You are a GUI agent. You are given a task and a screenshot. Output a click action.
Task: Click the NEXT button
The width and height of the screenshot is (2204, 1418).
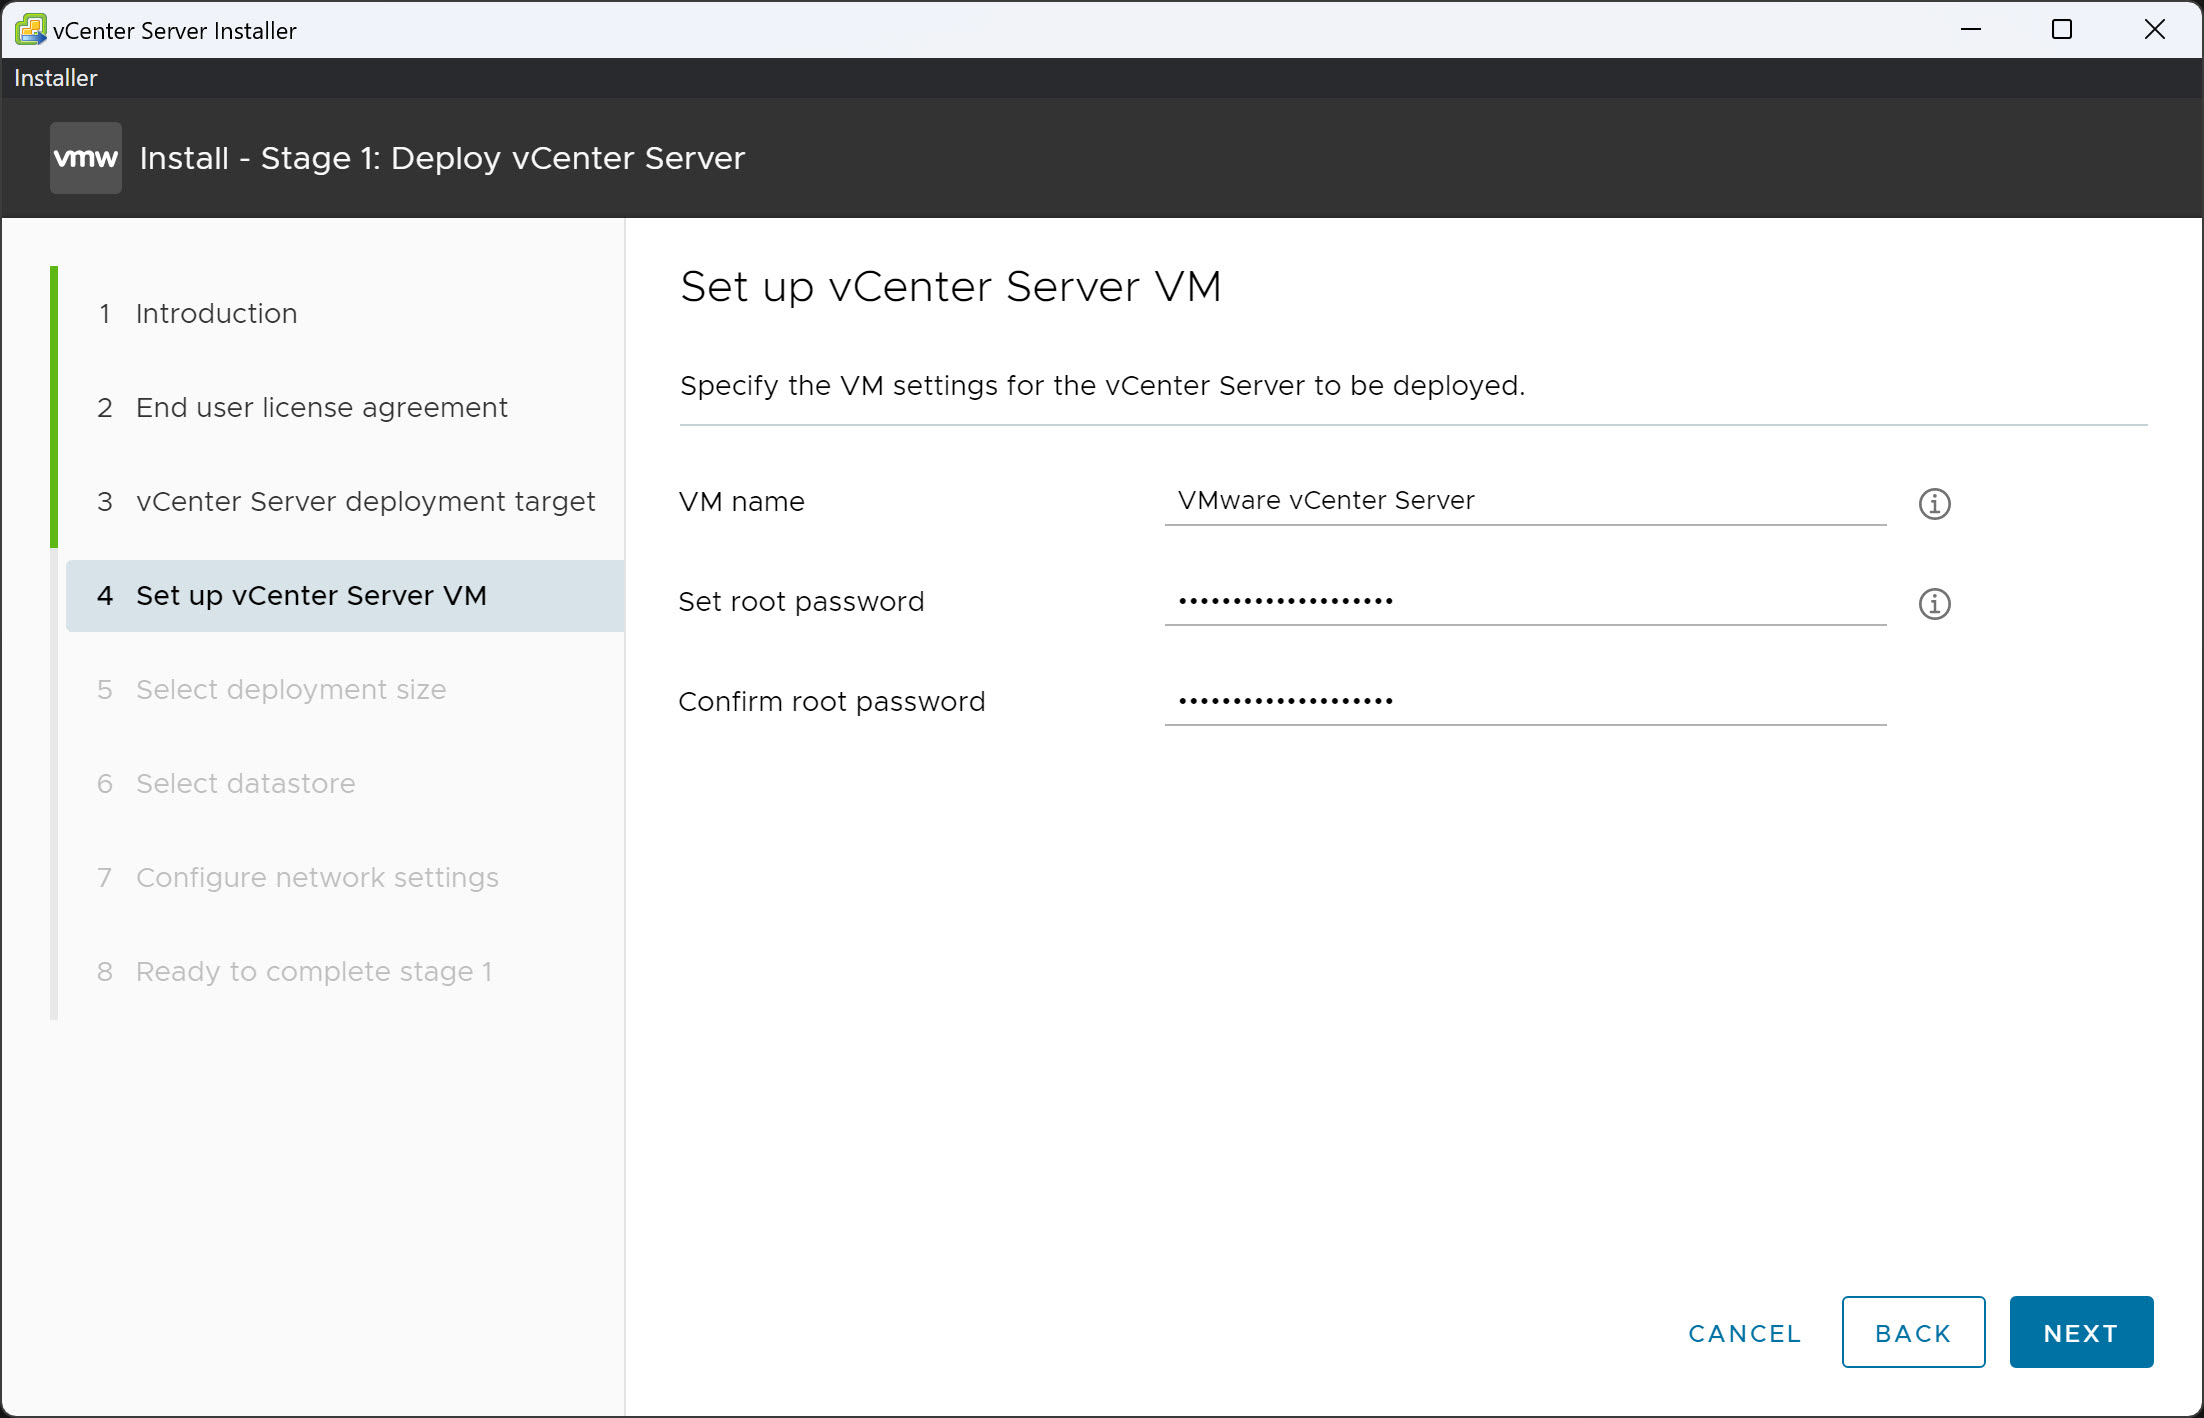[2080, 1332]
